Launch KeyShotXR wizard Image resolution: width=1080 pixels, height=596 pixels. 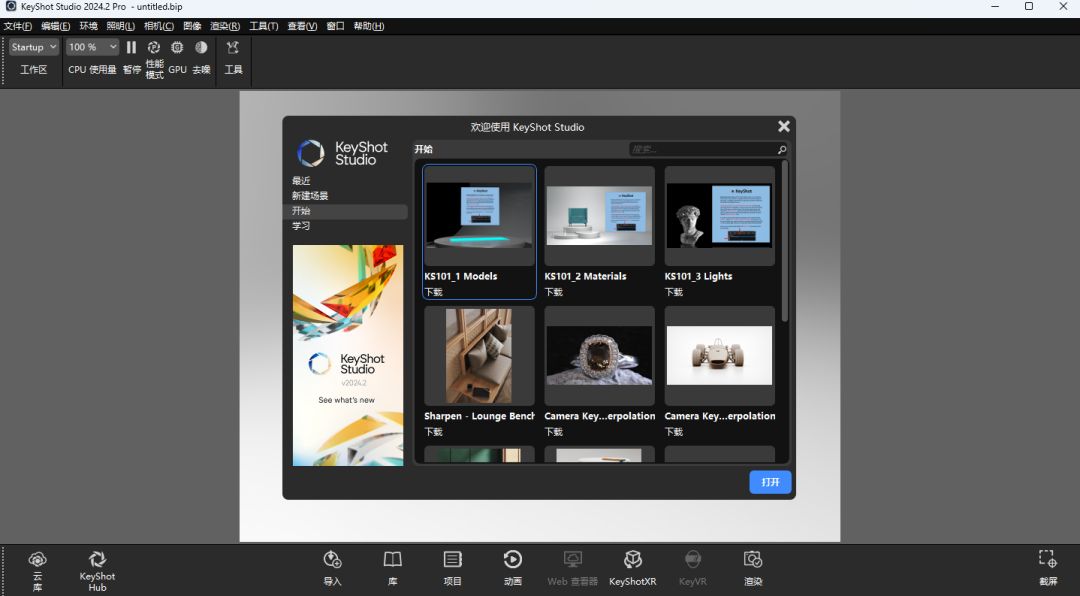[632, 559]
